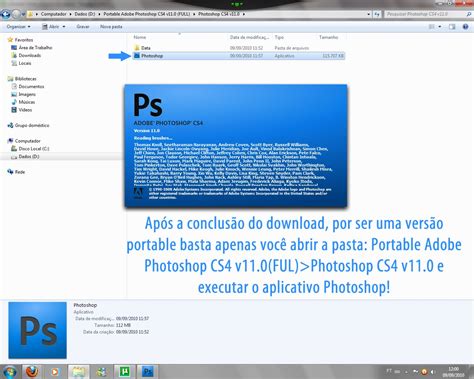Open Firefox from the taskbar

[x=32, y=371]
